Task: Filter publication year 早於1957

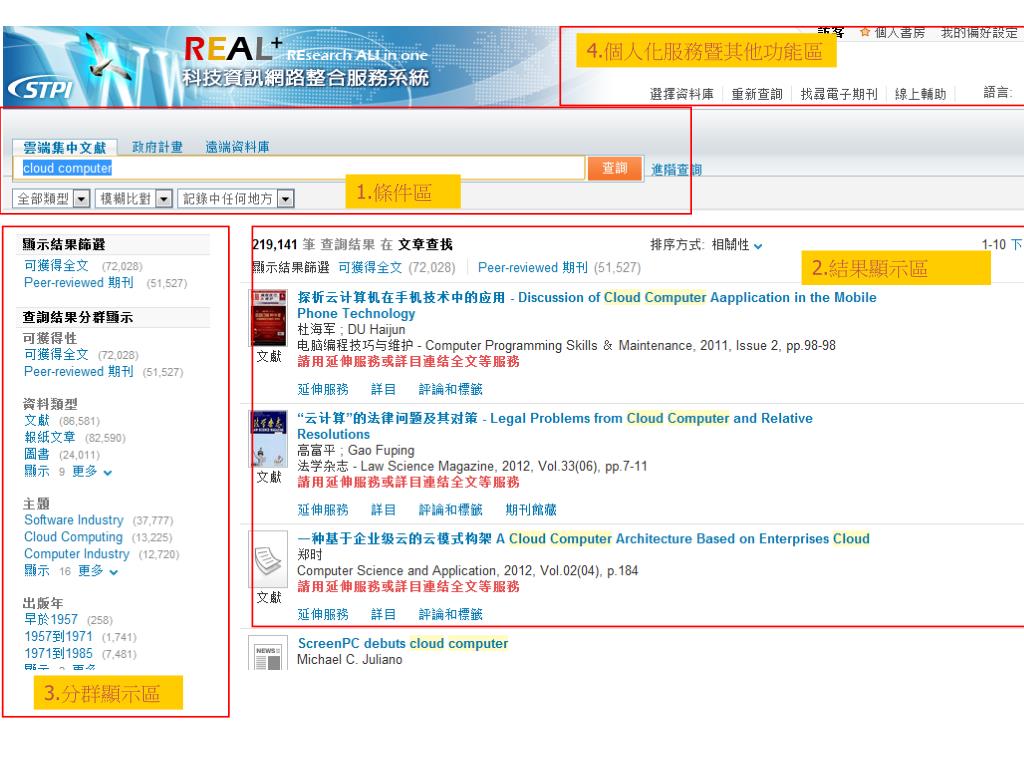Action: click(51, 619)
